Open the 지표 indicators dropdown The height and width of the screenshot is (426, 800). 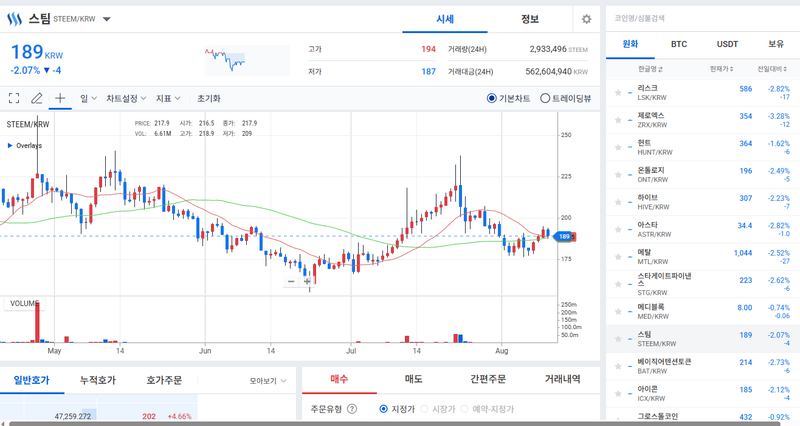coord(168,98)
